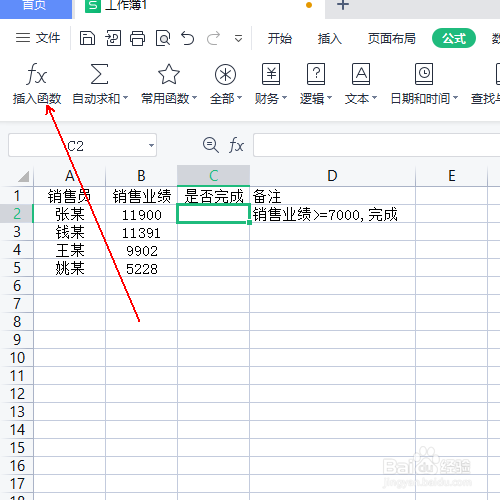The width and height of the screenshot is (500, 500).
Task: Click the export/output icon next to Save
Action: [113, 38]
